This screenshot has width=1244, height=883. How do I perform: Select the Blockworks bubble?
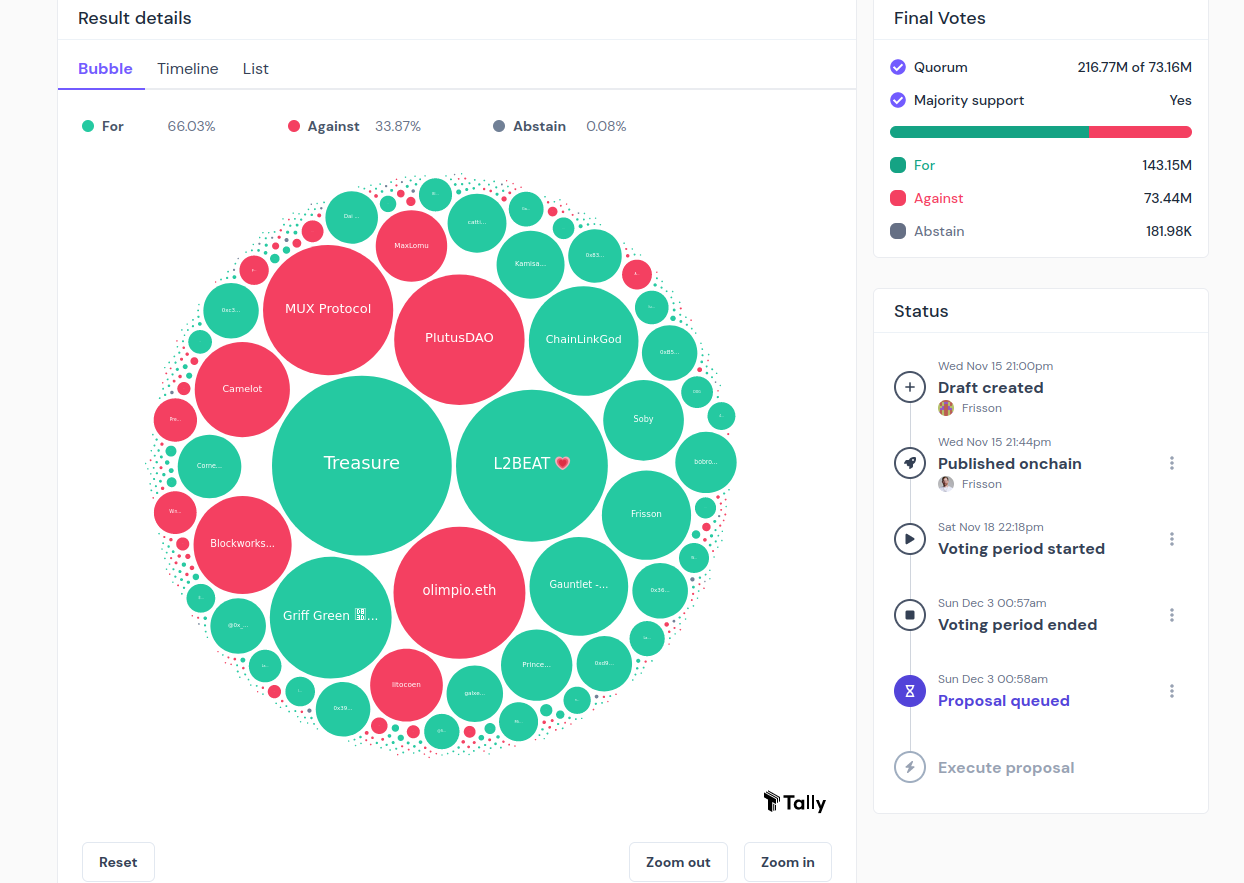coord(242,544)
